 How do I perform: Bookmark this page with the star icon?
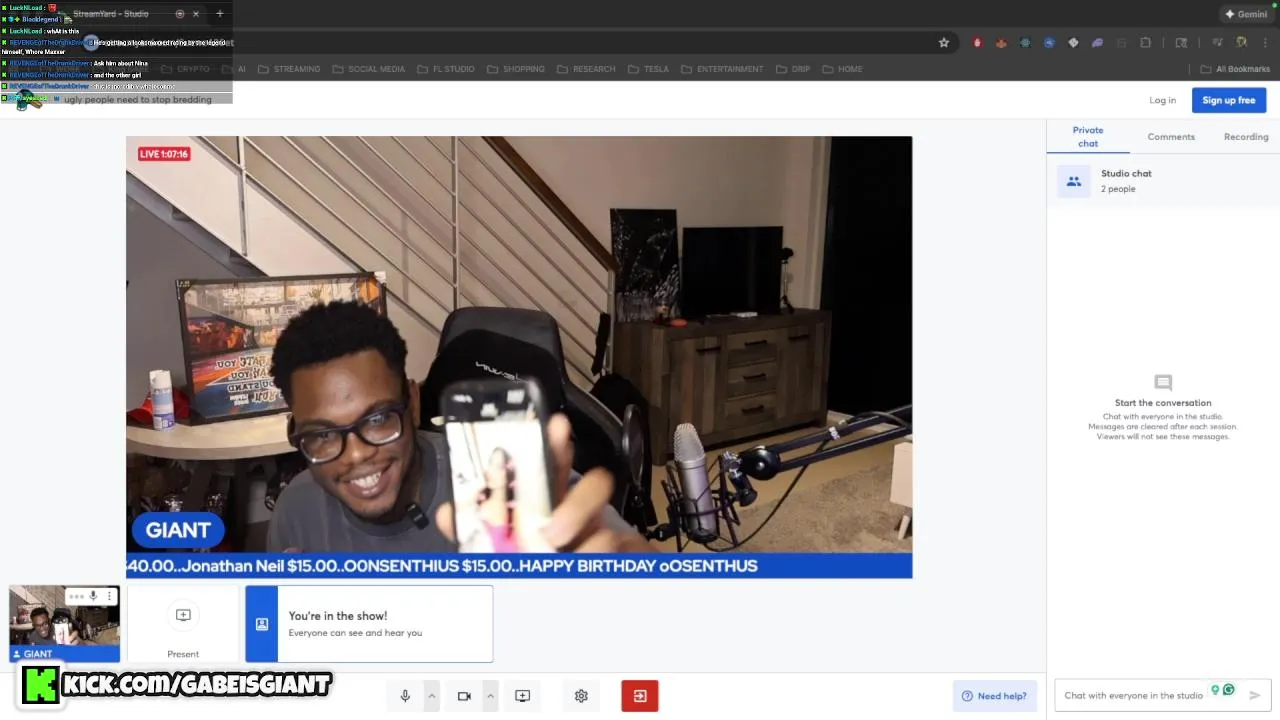click(944, 43)
